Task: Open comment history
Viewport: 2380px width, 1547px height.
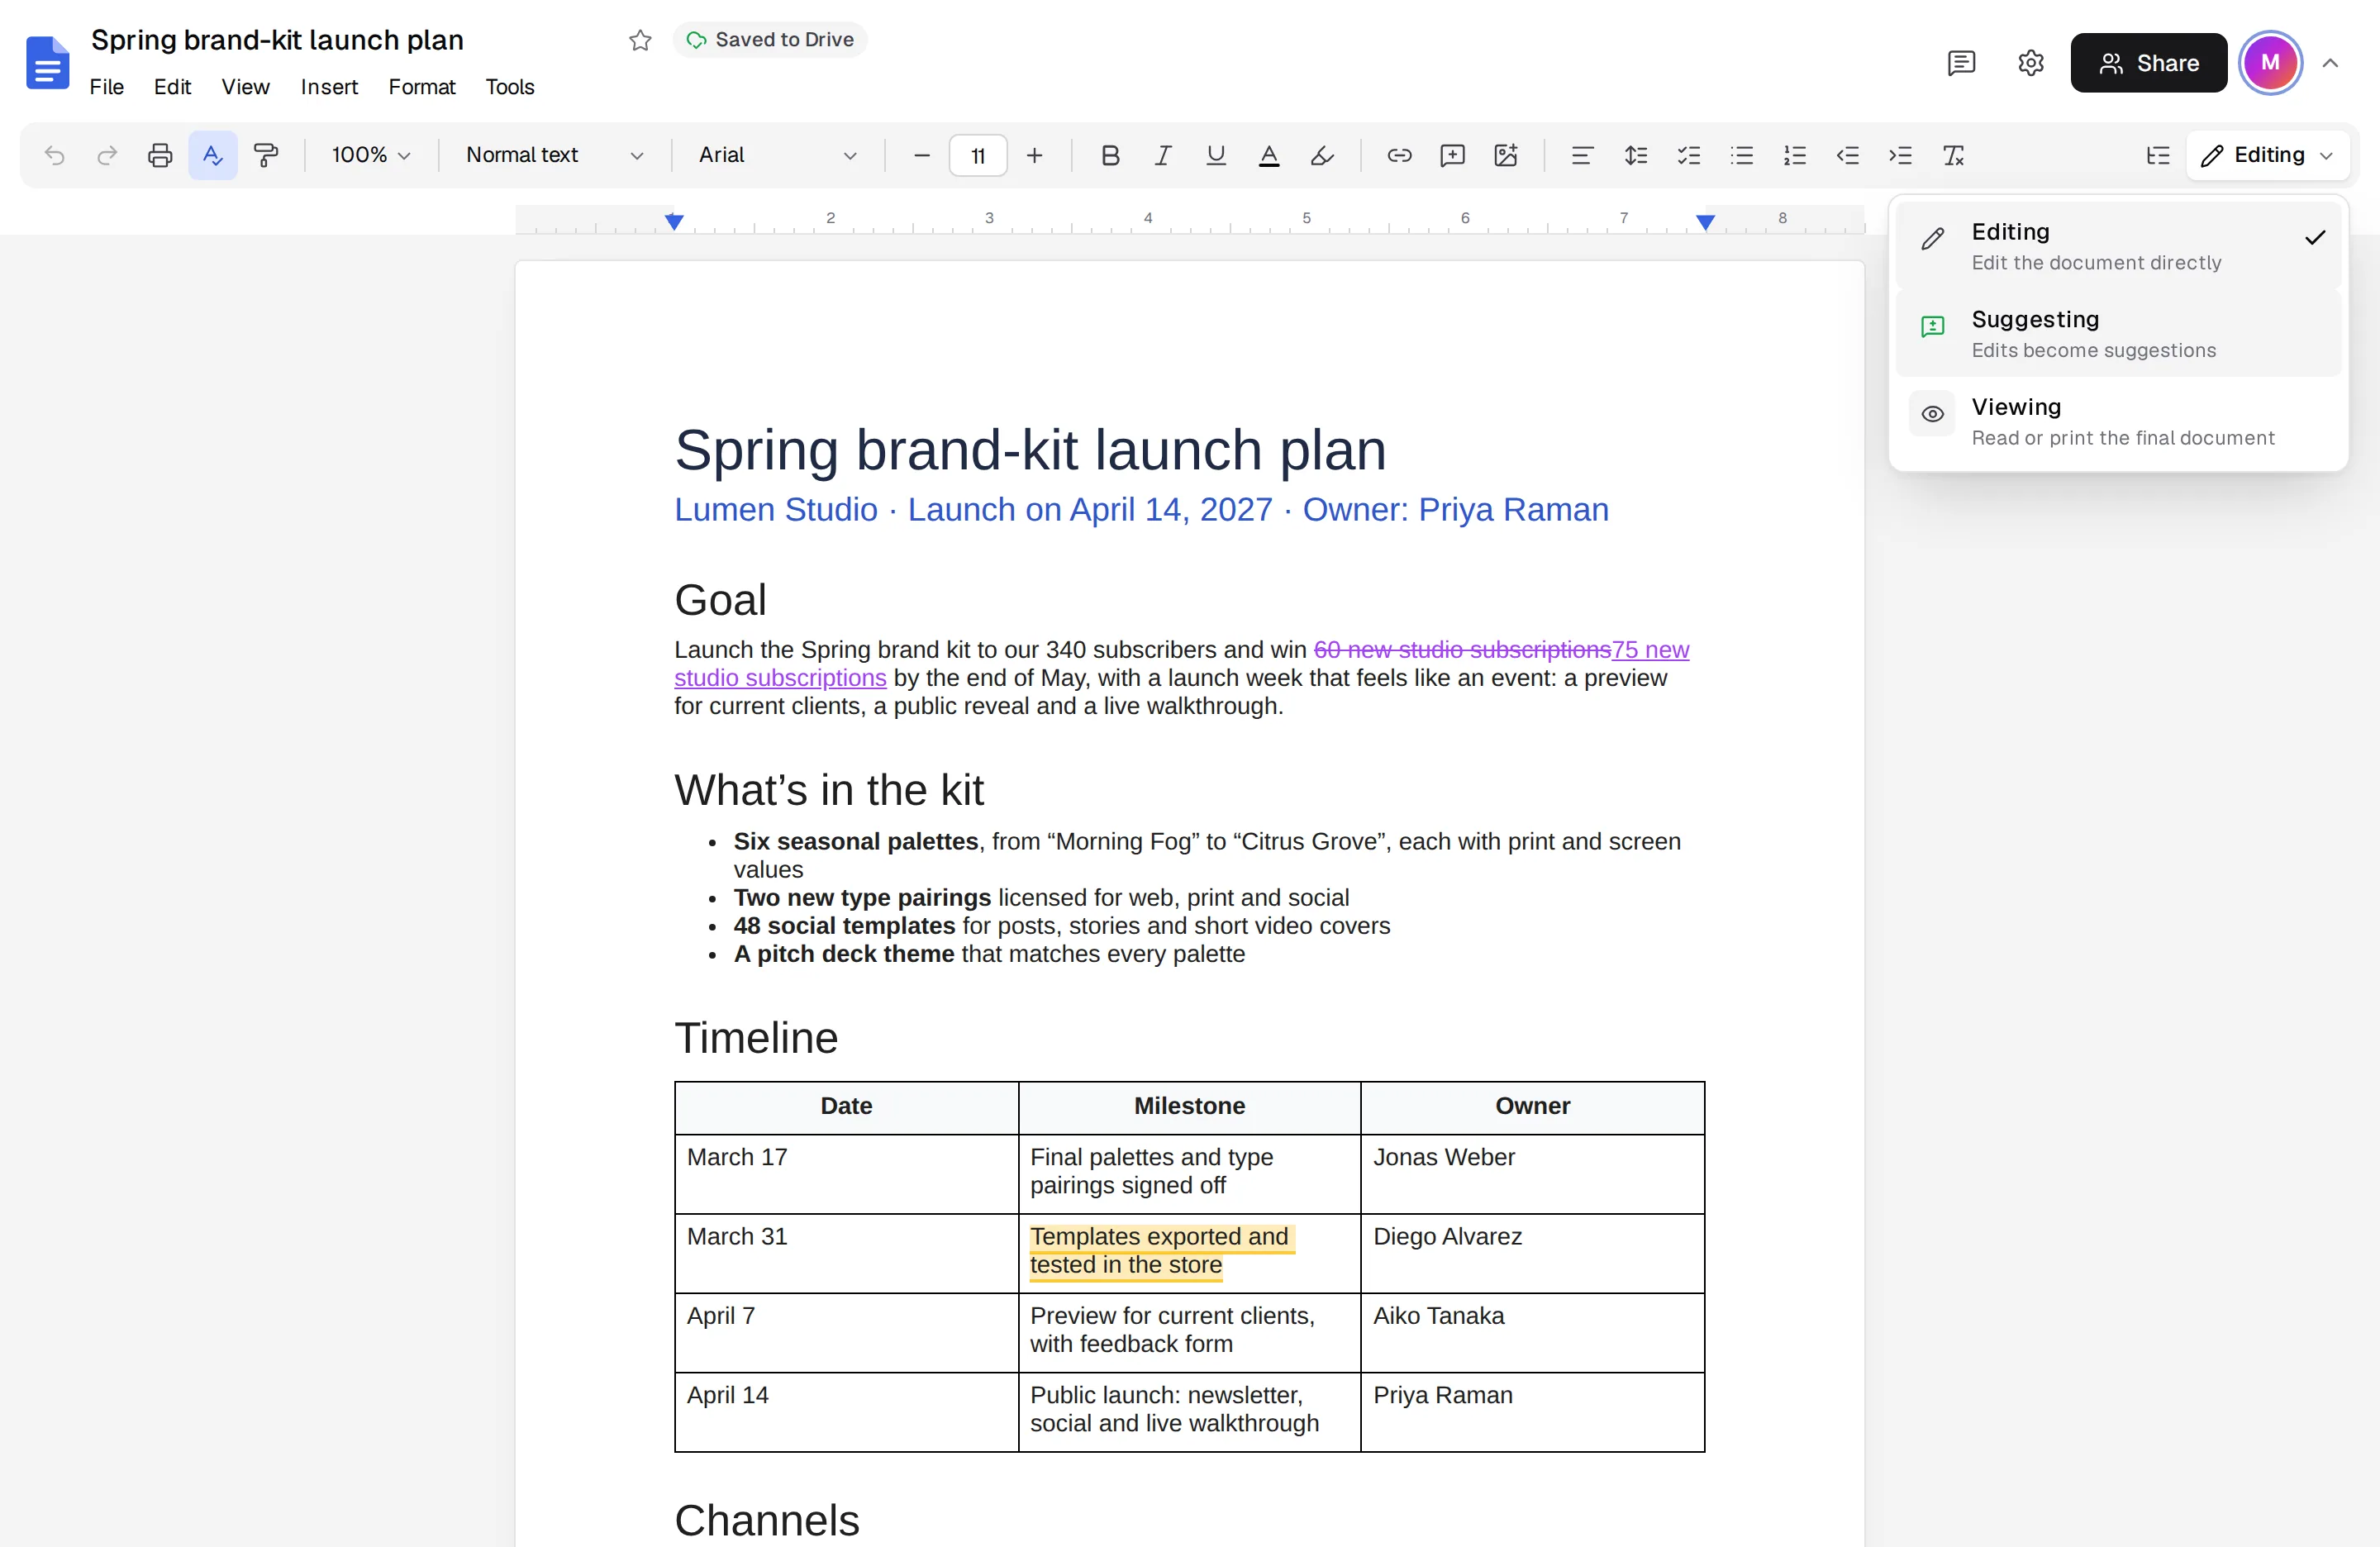Action: click(x=1961, y=63)
